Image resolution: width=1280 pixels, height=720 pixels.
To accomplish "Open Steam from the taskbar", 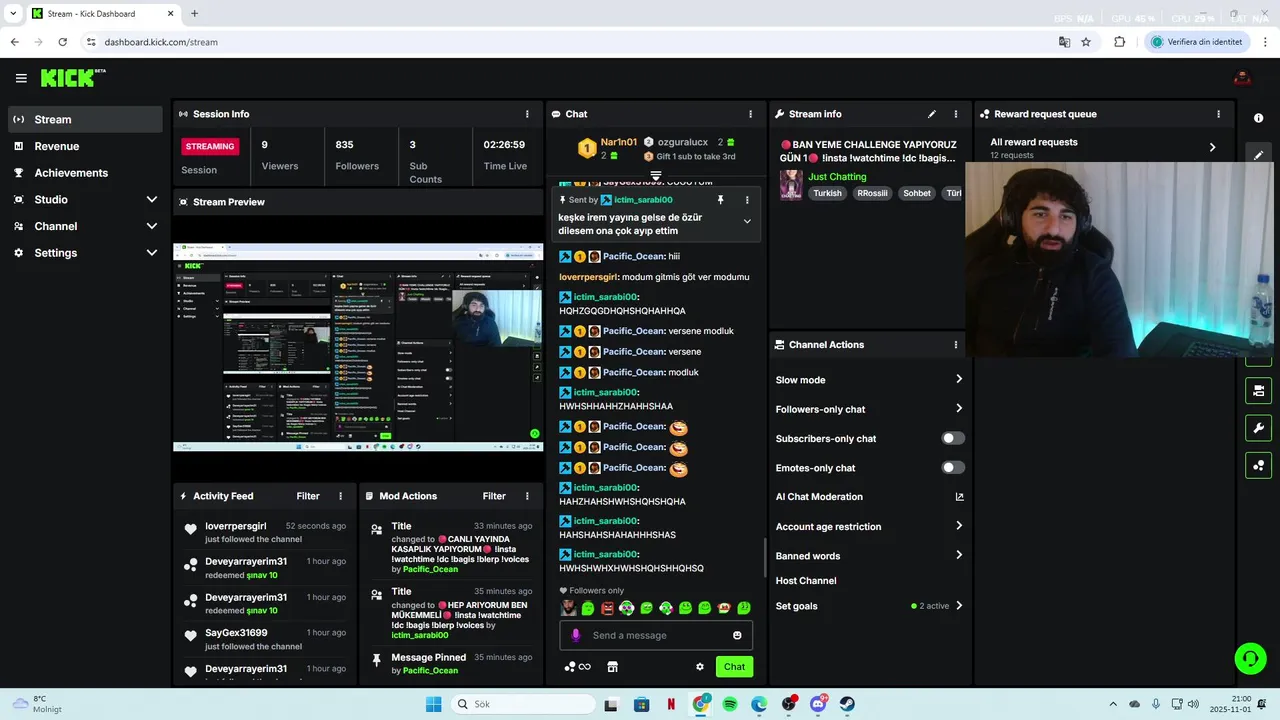I will pyautogui.click(x=847, y=704).
